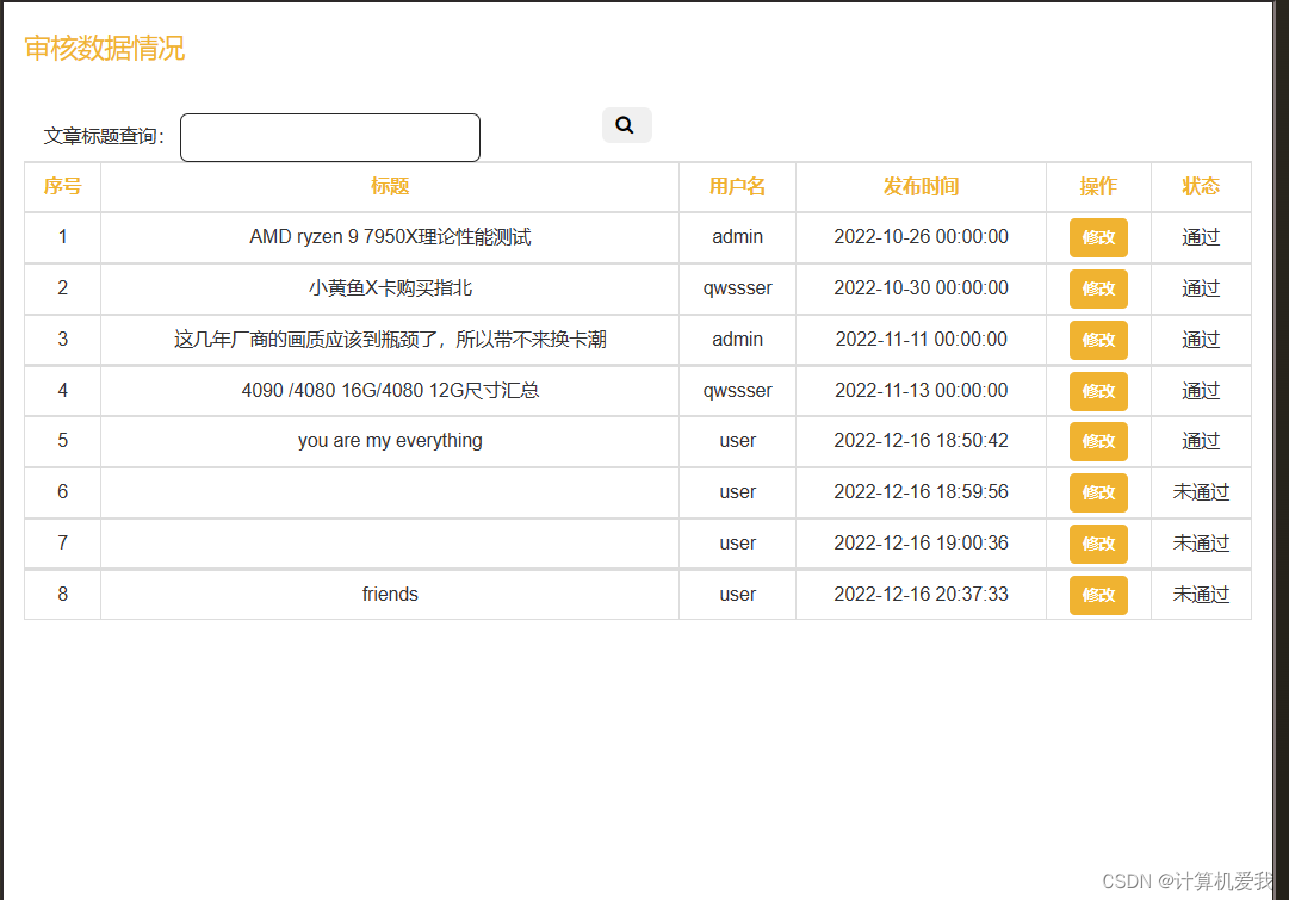Click timestamp 2022-12-16 19:00:36
This screenshot has height=900, width=1289.
tap(921, 543)
